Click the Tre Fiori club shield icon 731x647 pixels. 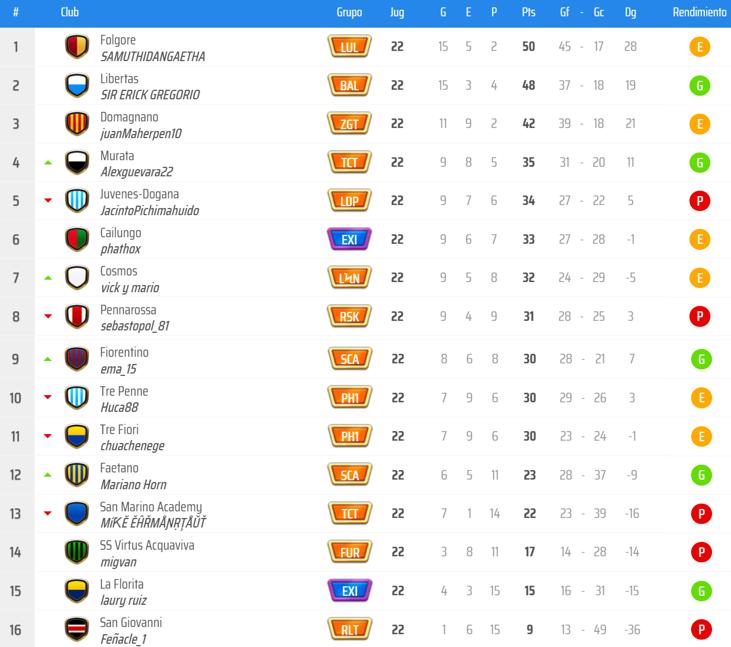click(x=77, y=436)
